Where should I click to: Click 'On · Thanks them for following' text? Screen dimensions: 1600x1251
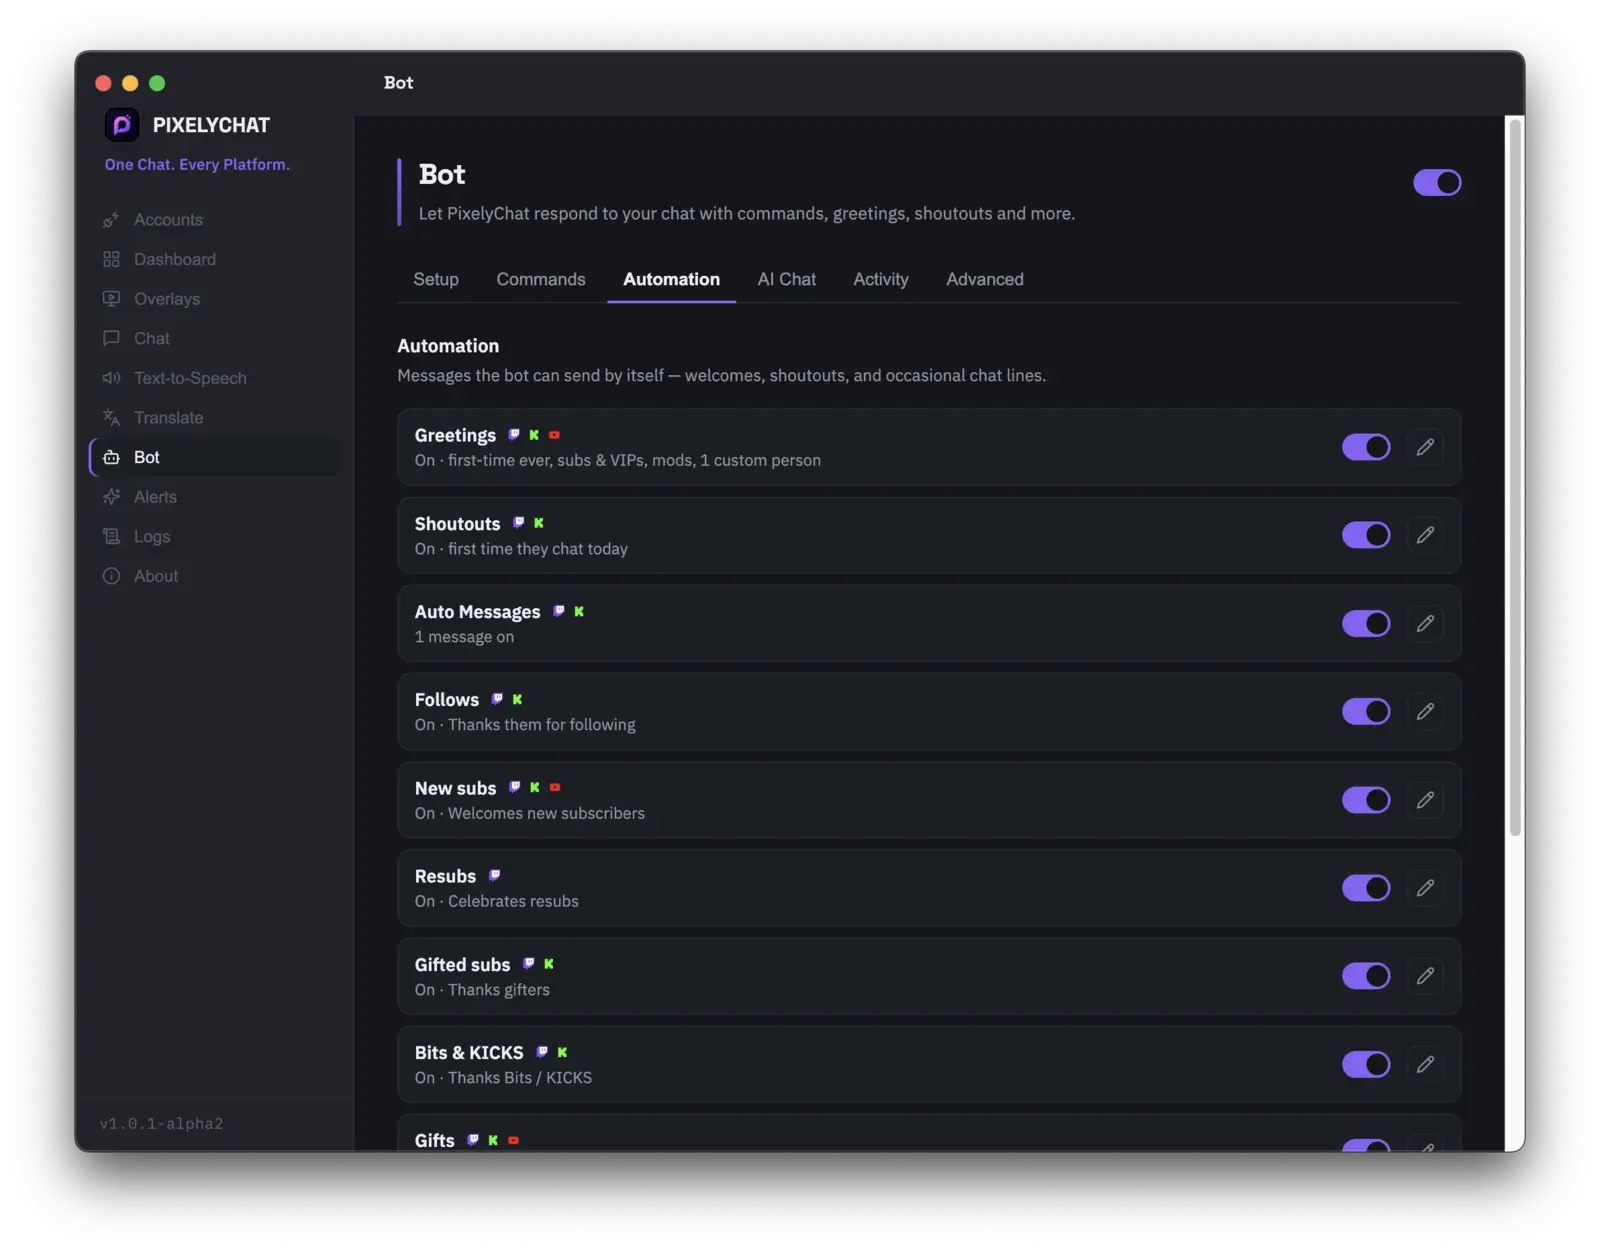point(525,725)
